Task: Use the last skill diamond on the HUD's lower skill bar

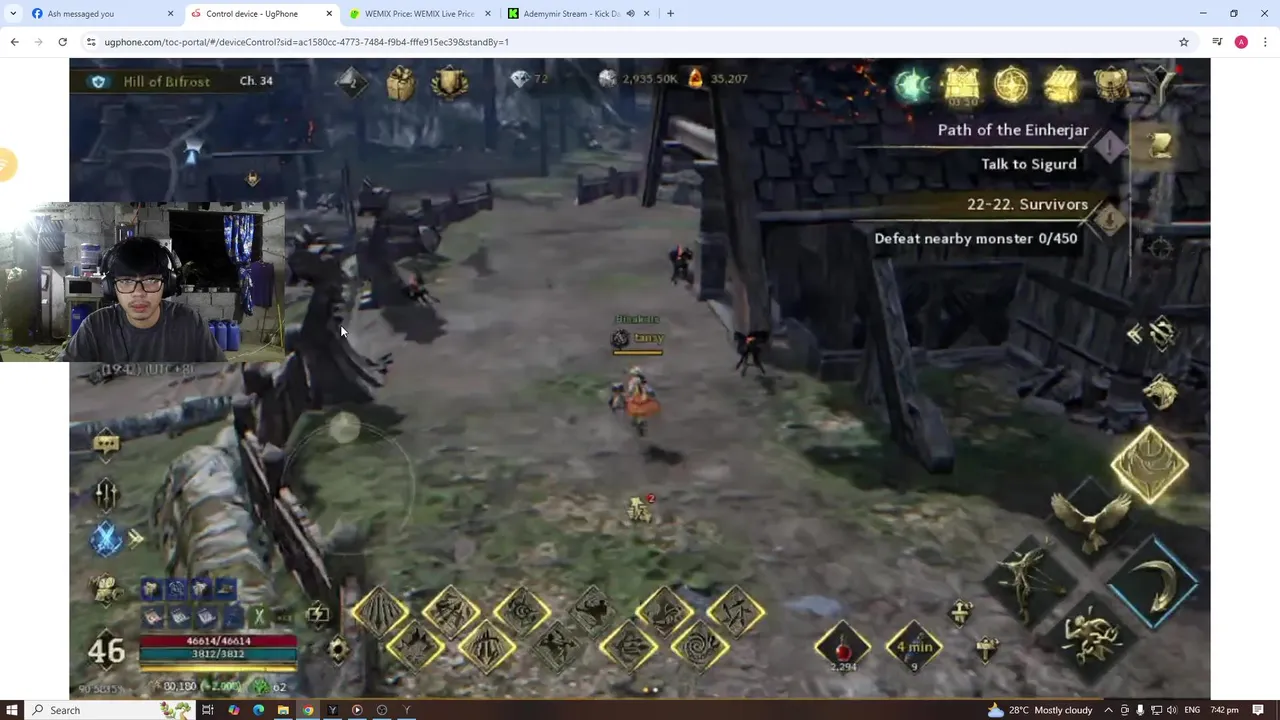Action: 735,612
